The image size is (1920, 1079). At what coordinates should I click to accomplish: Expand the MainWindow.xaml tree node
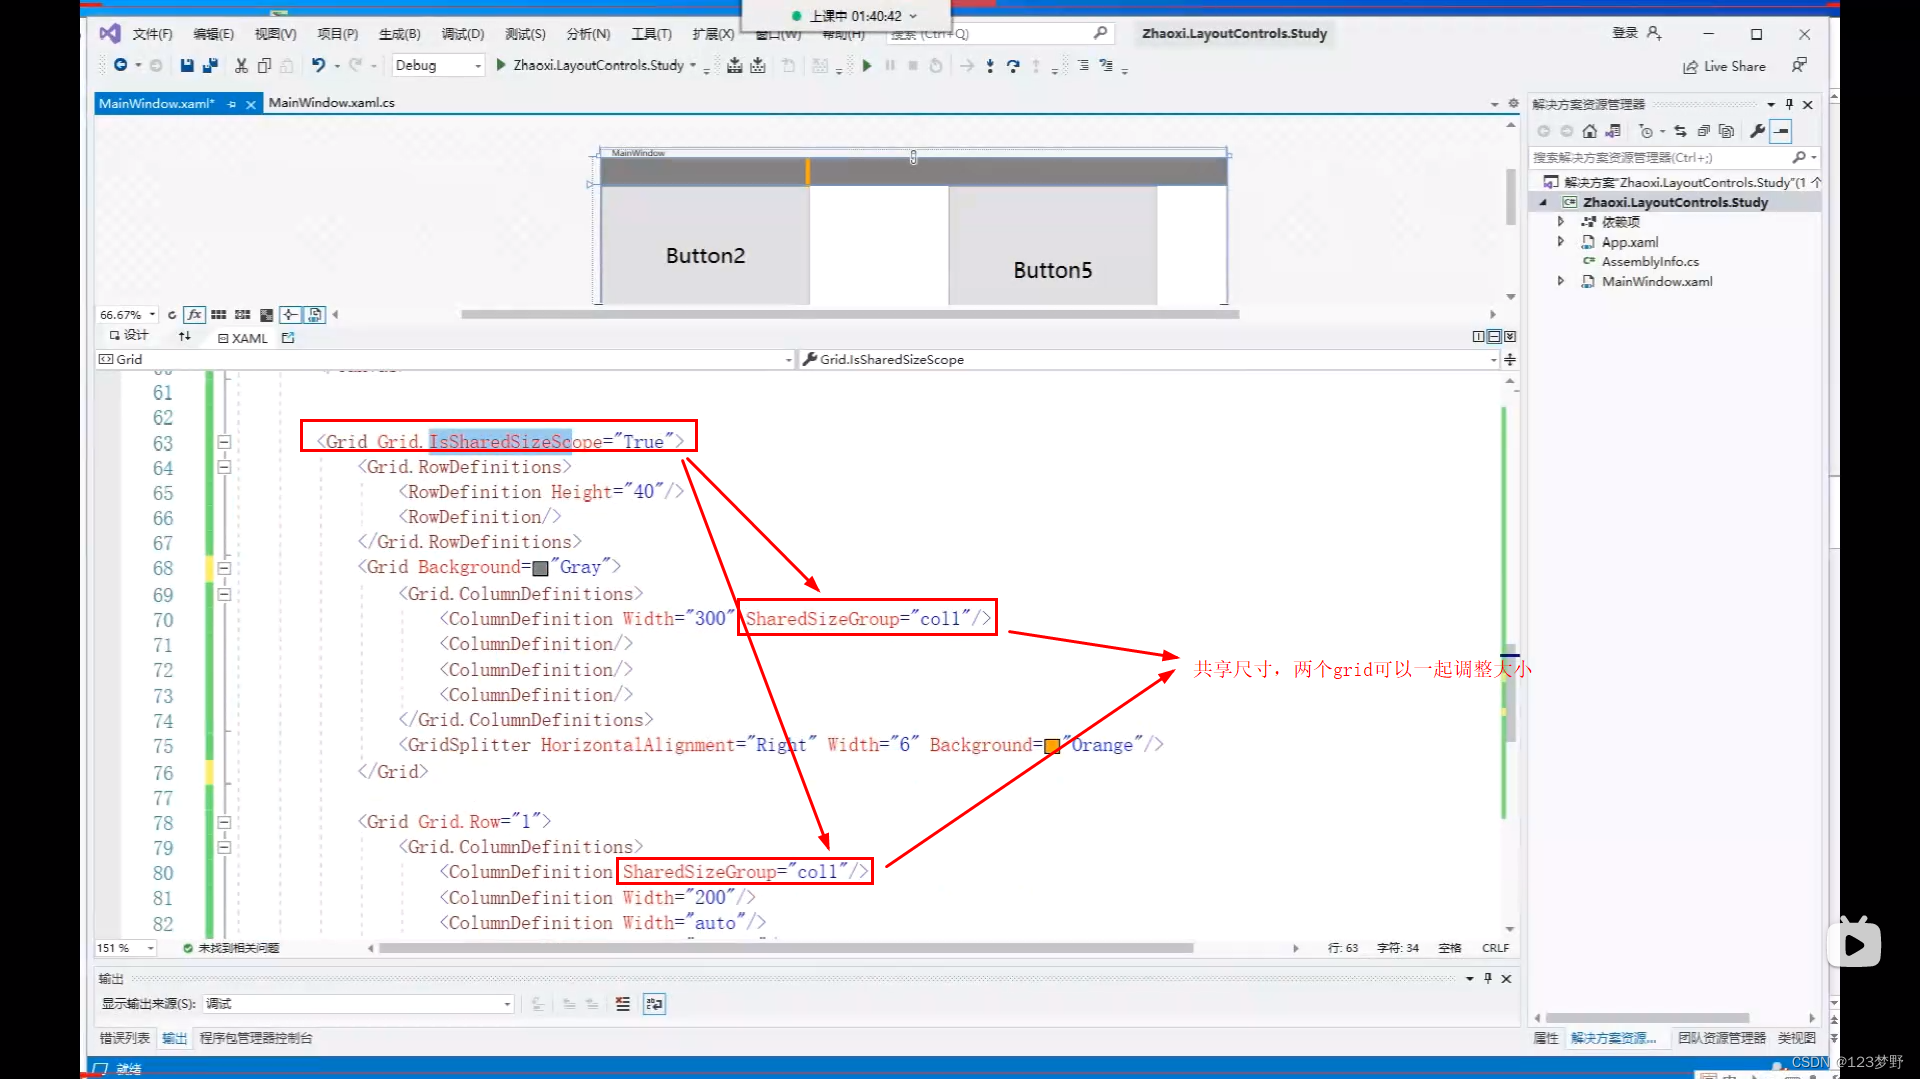pos(1560,281)
